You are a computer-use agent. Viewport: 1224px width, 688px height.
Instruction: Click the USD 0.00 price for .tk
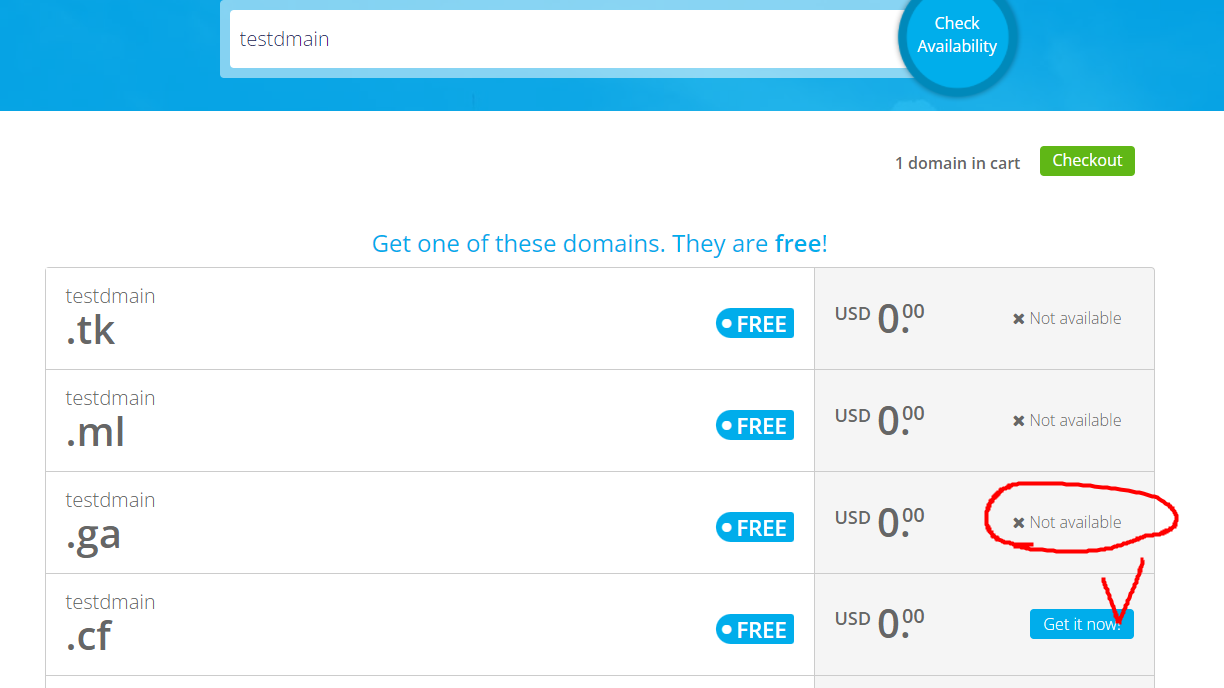tap(880, 318)
